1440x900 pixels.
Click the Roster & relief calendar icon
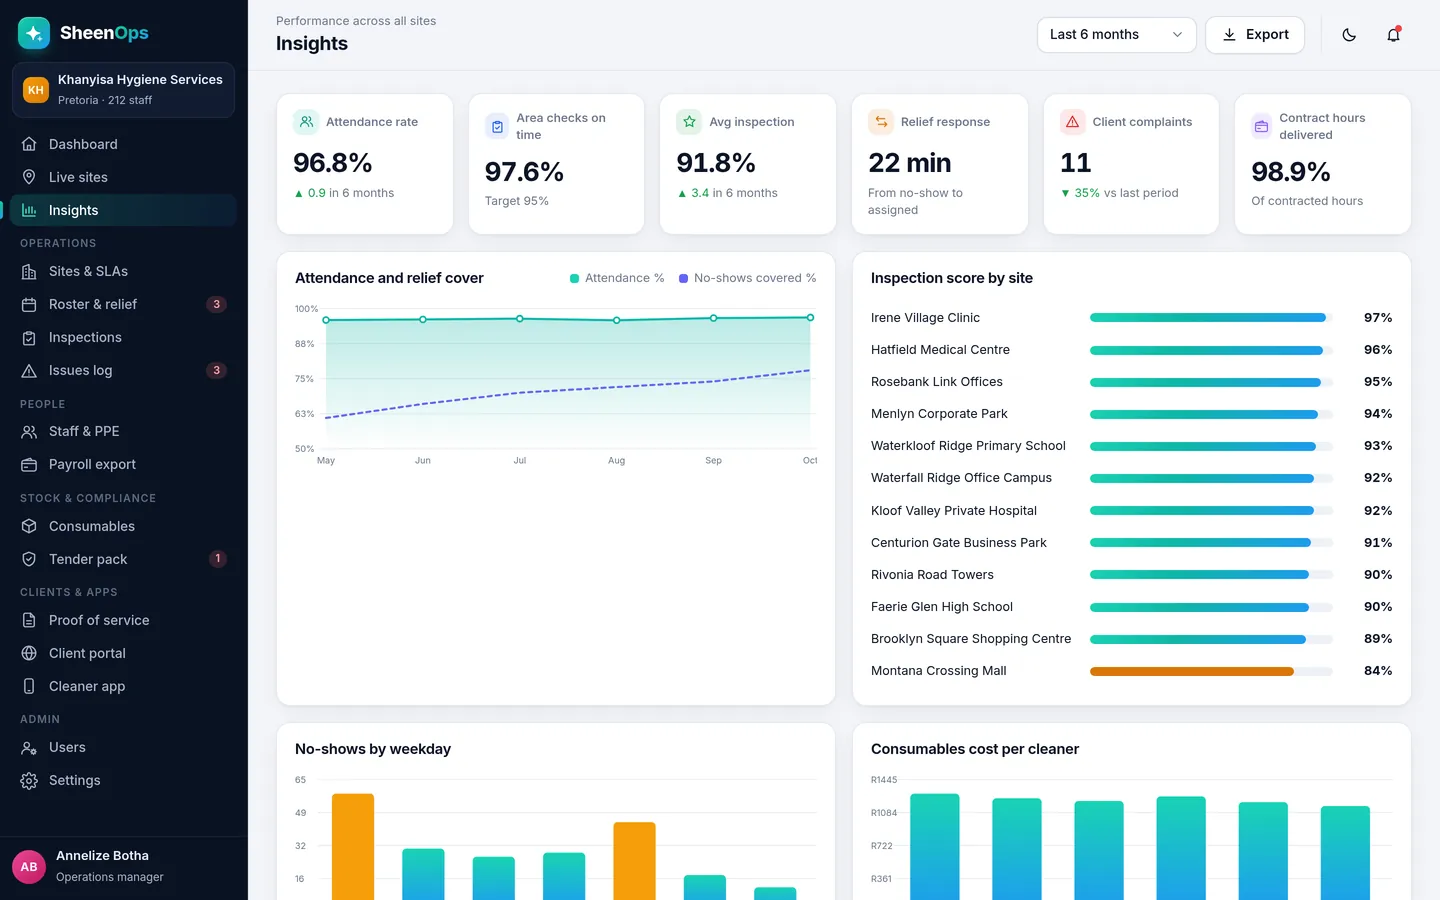[x=29, y=304]
